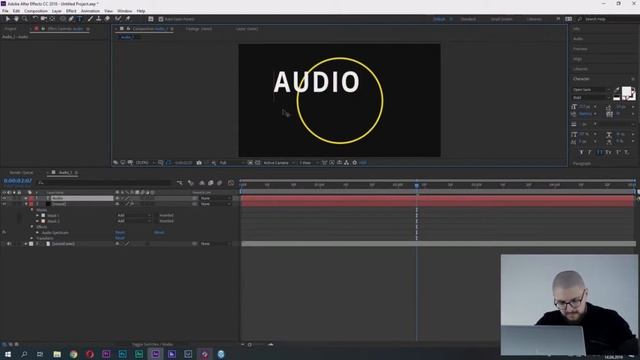
Task: Switch to the Small Screen workspace
Action: [501, 19]
